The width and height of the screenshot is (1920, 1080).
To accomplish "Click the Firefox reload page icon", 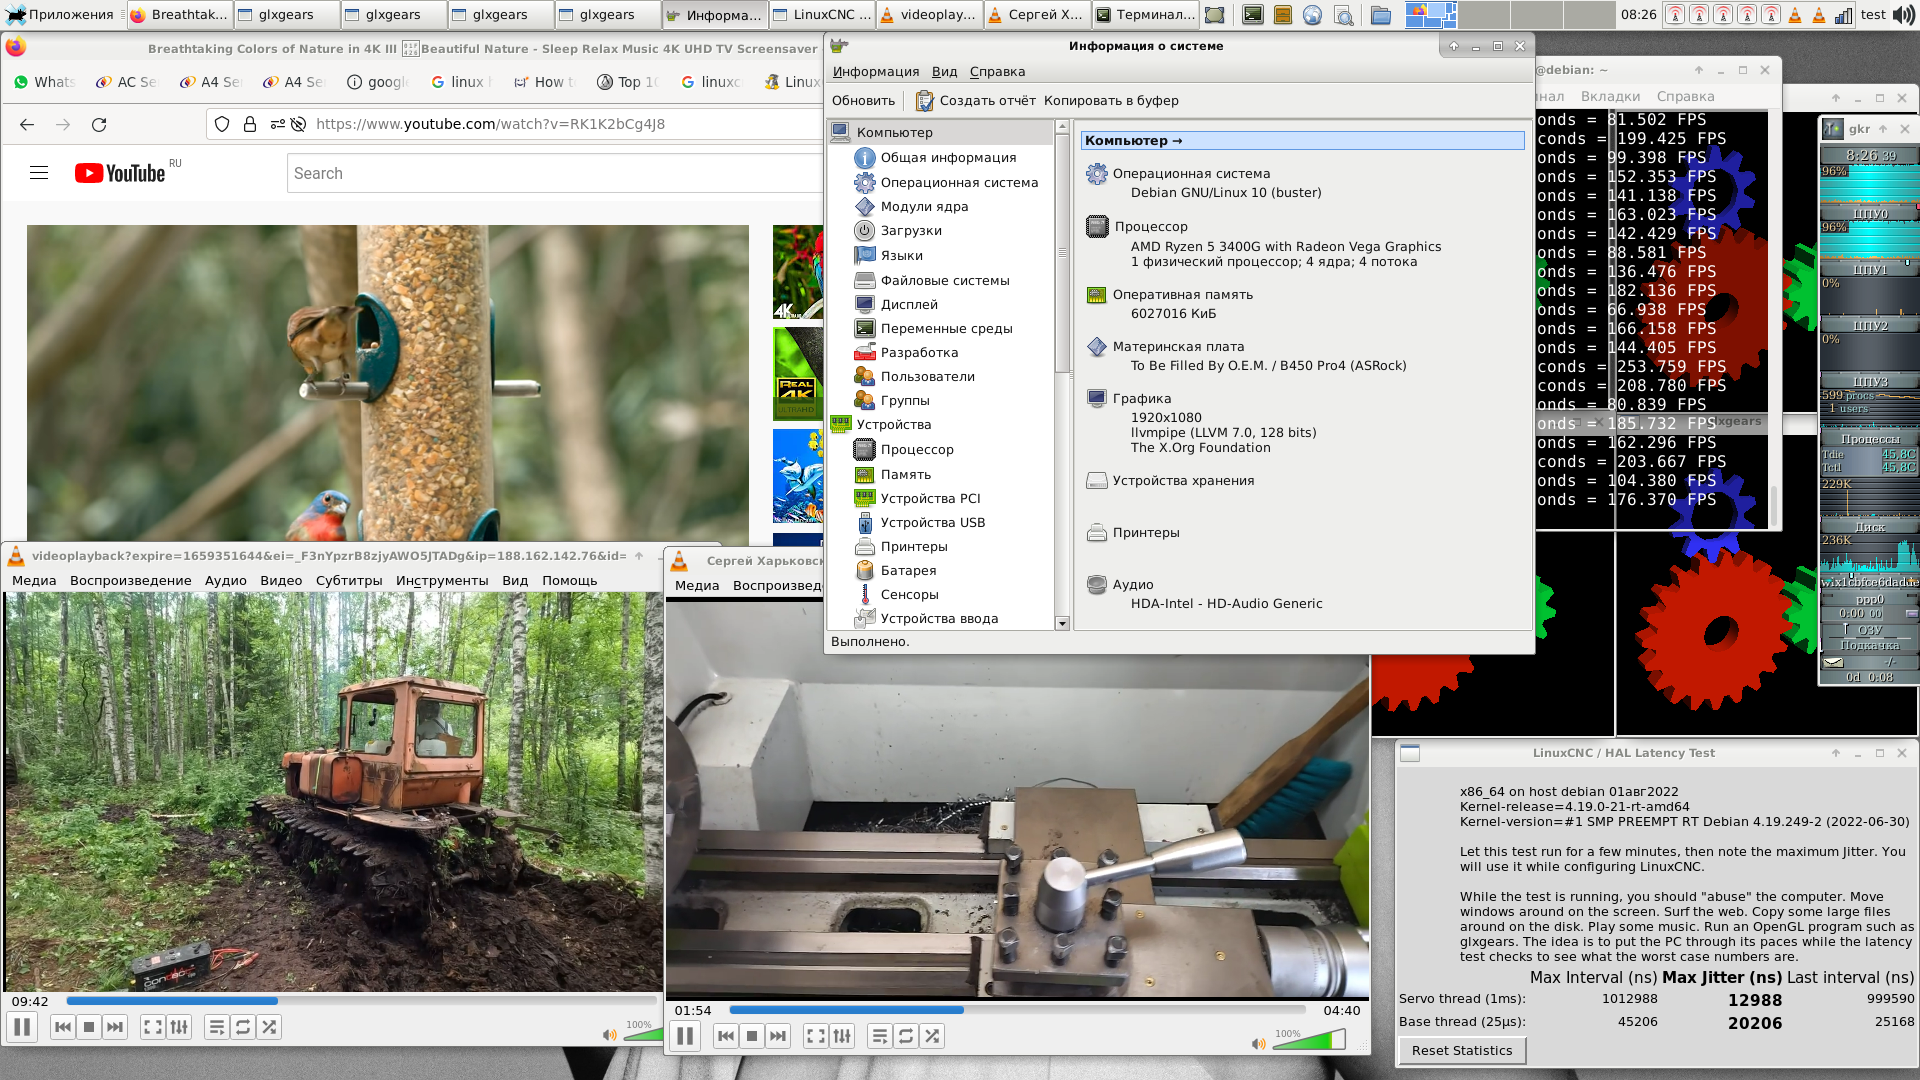I will tap(99, 125).
